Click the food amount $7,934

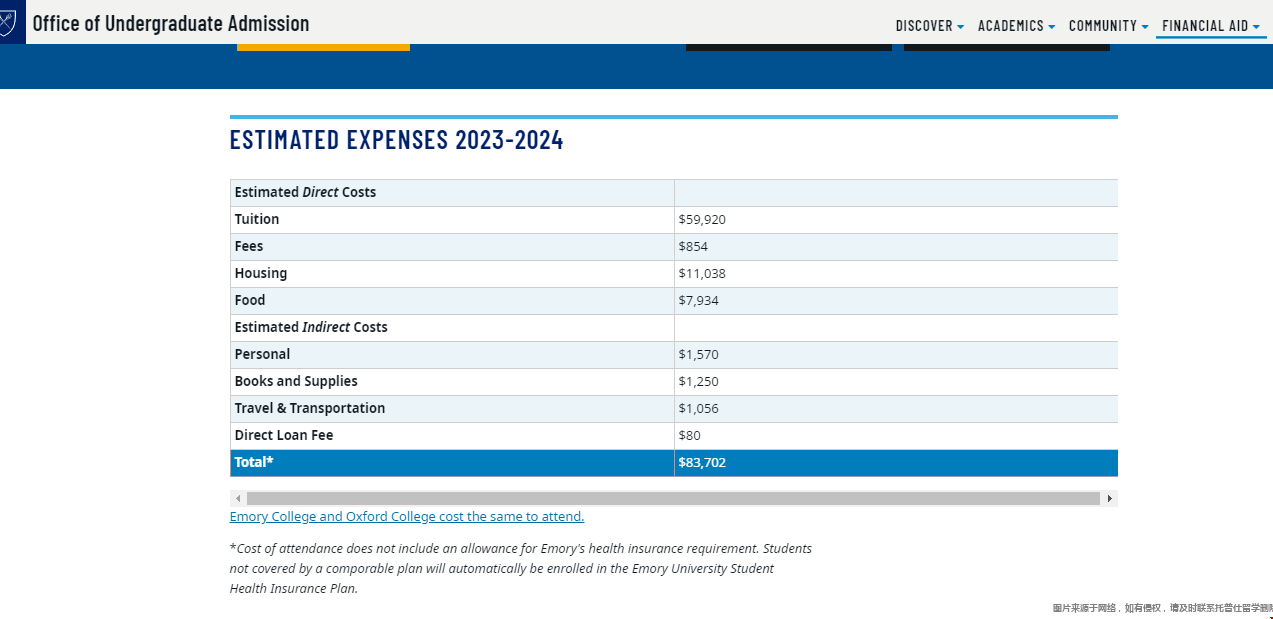pos(698,301)
